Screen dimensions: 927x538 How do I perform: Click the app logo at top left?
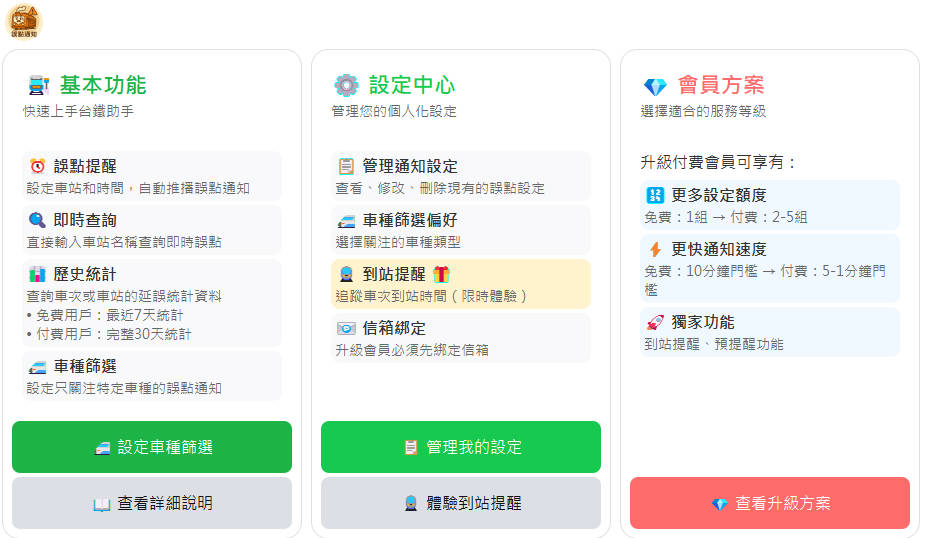click(24, 20)
